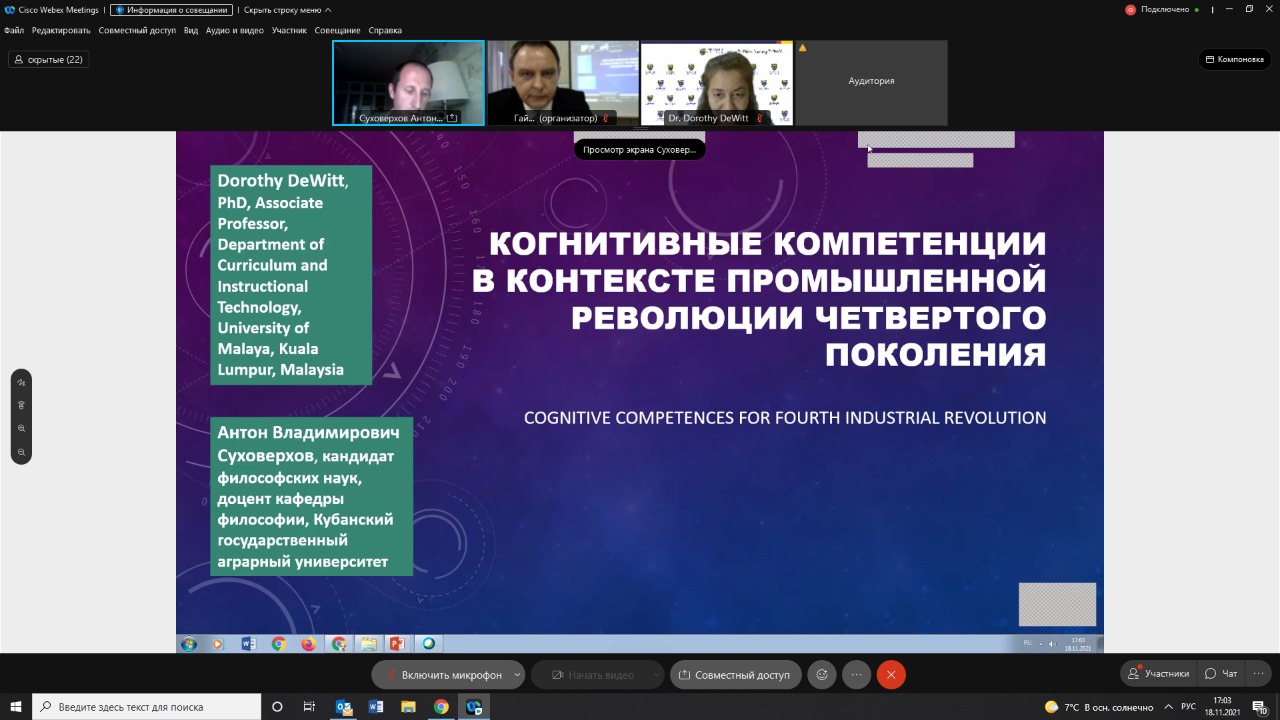Click the bottom magnifier zoom icon in left toolbar

click(21, 452)
